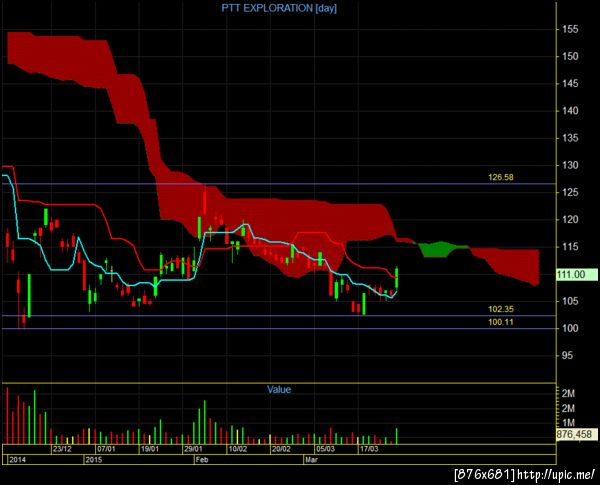The height and width of the screenshot is (485, 600).
Task: Click the 05/03 date marker
Action: click(325, 449)
